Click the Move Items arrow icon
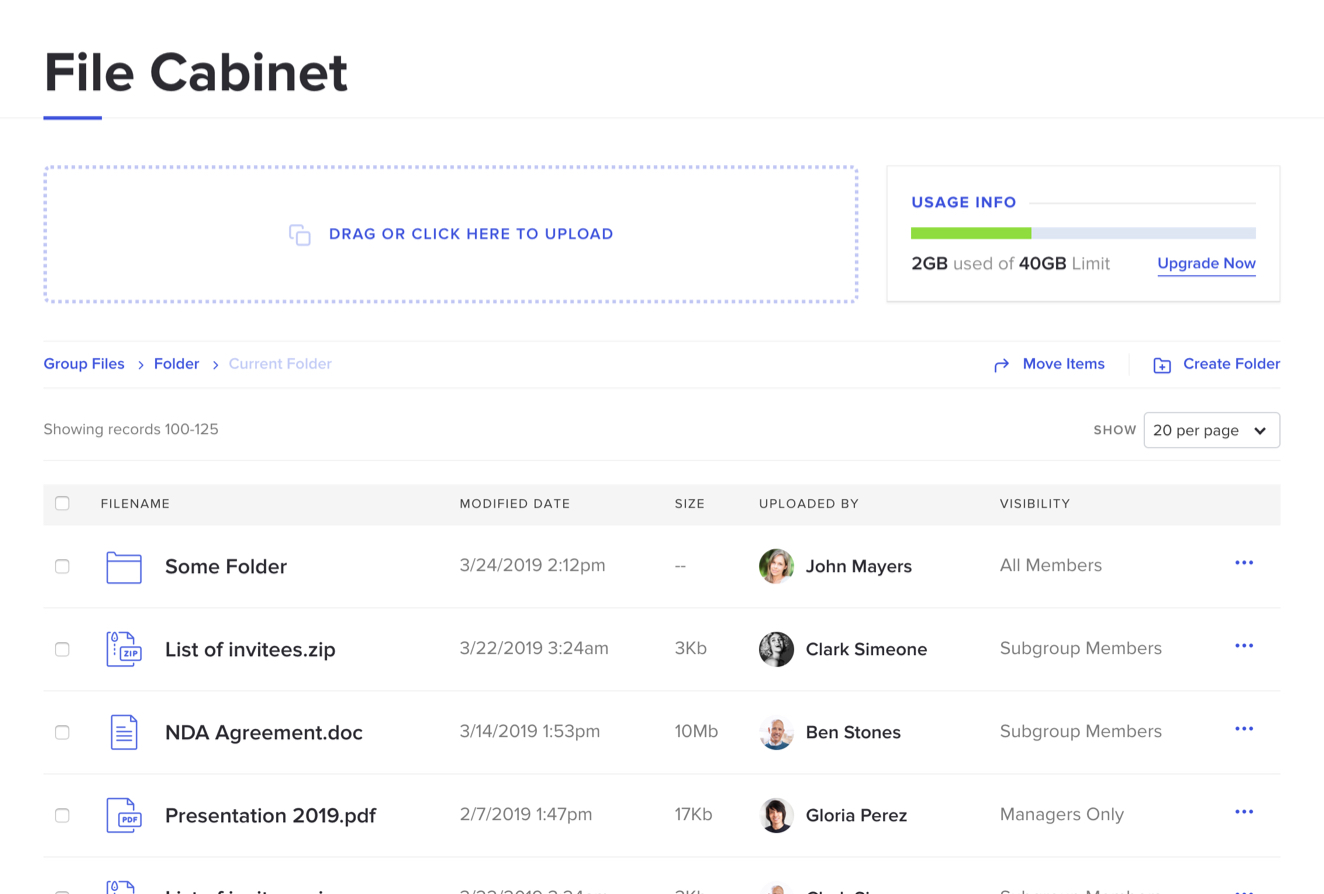This screenshot has height=894, width=1324. pos(1001,365)
